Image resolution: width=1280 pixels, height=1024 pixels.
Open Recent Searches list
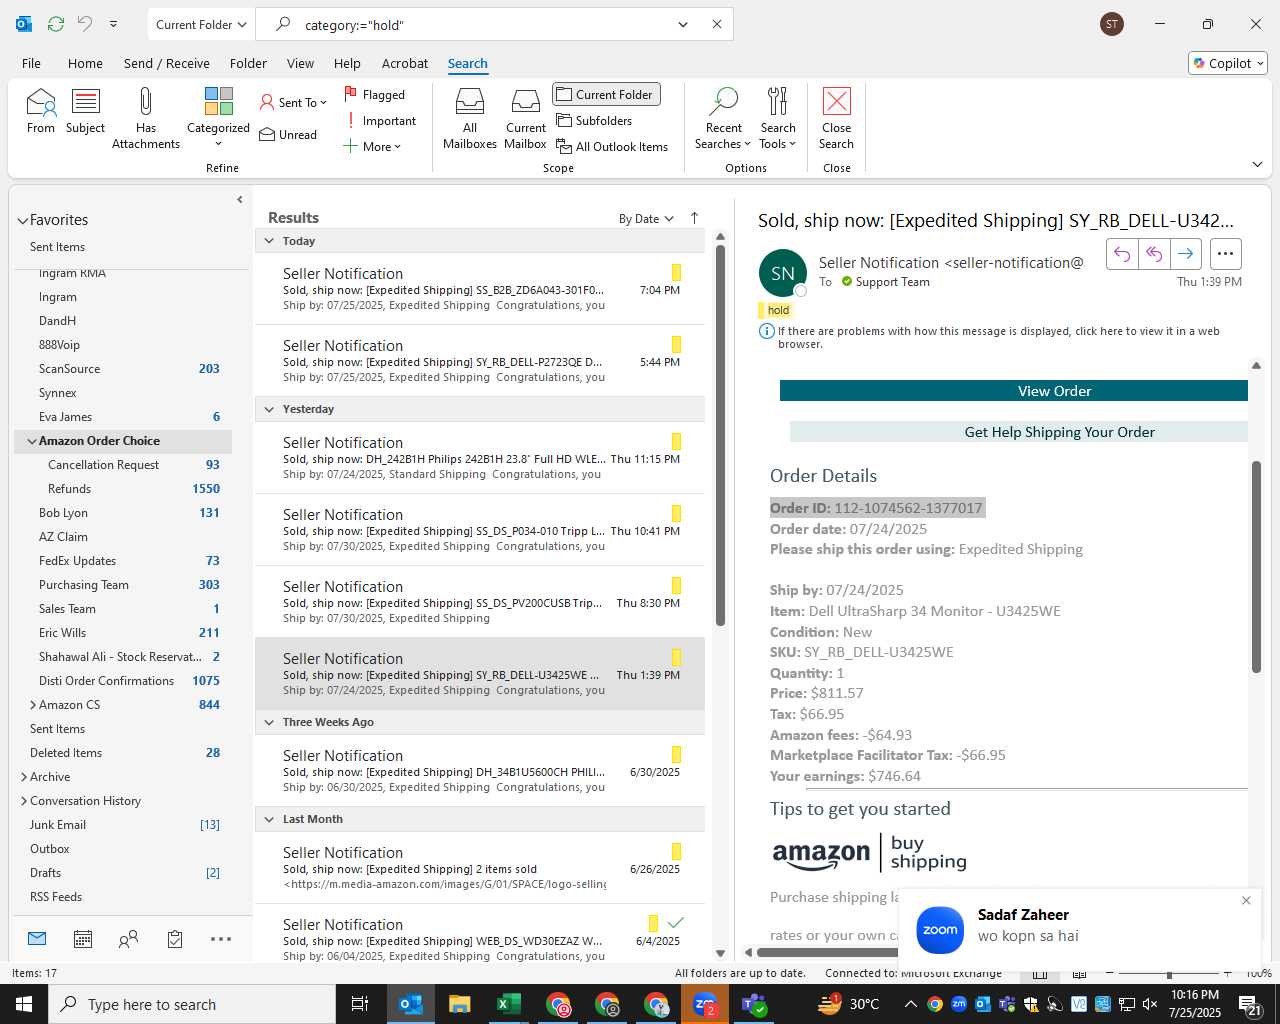click(x=723, y=118)
